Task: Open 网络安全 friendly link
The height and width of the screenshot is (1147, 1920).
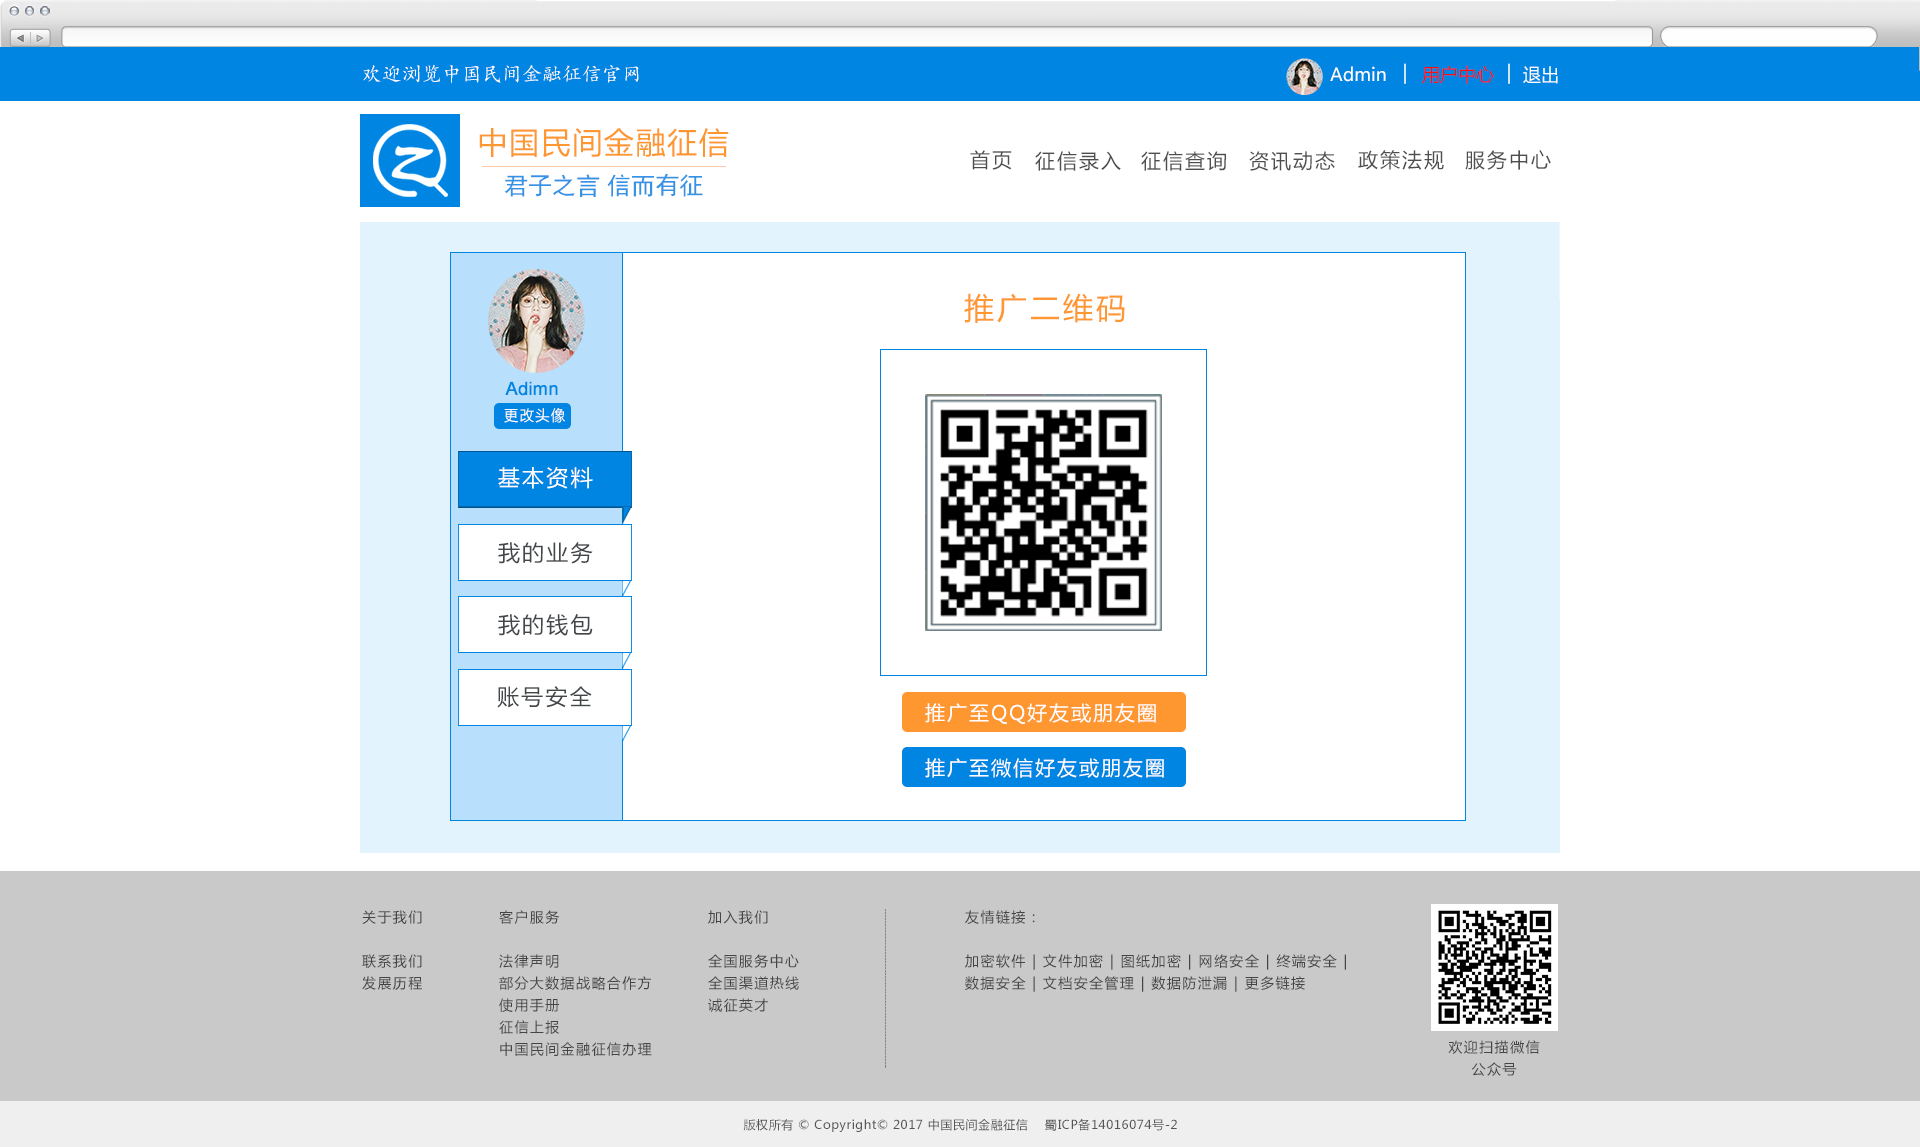Action: (x=1228, y=961)
